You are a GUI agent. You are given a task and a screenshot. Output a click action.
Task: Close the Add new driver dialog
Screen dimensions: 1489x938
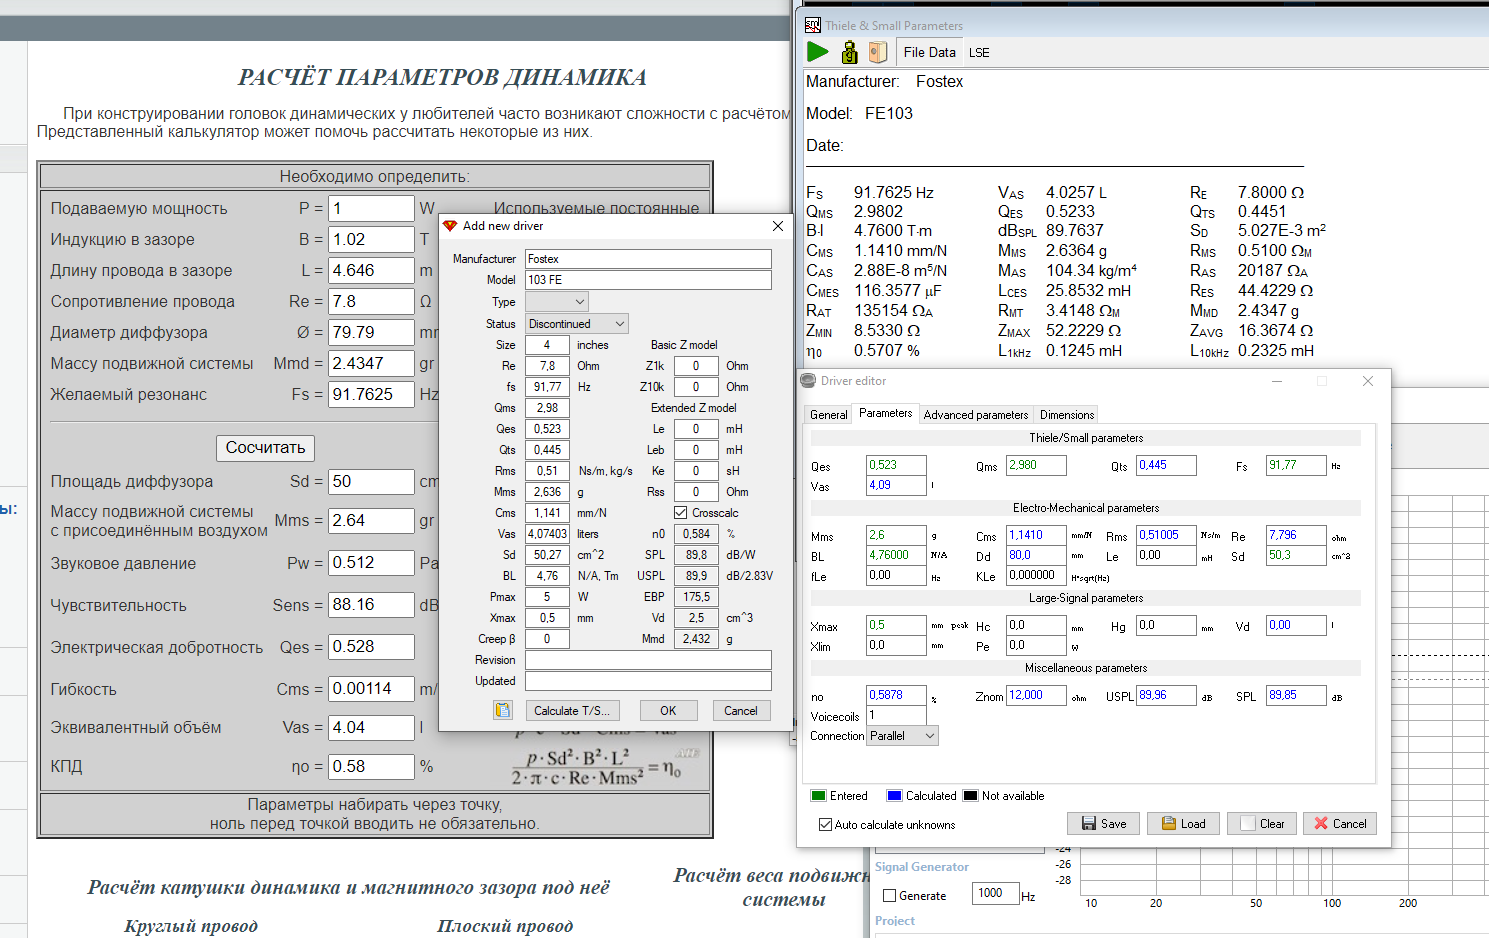click(x=777, y=226)
